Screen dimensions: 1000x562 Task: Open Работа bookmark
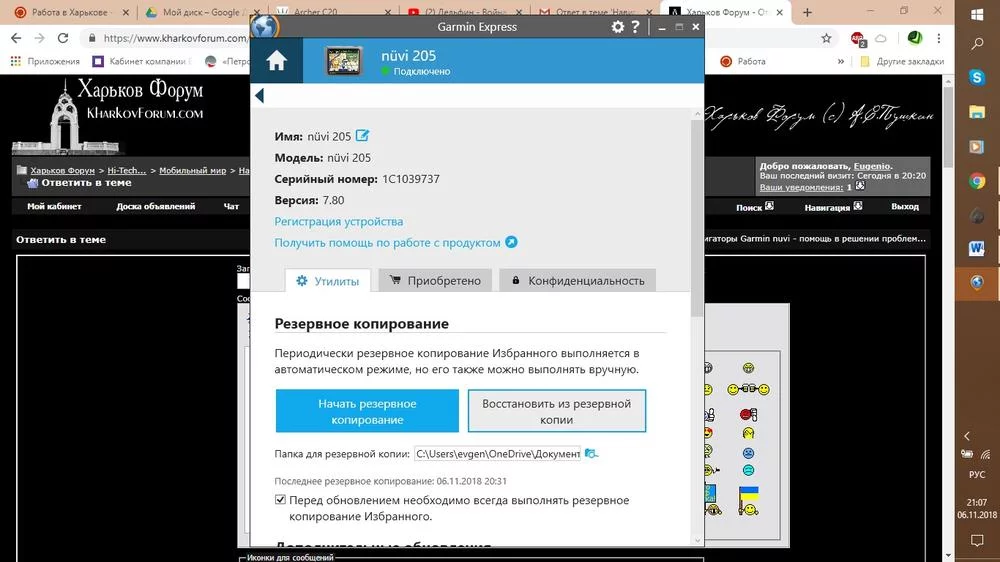coord(743,61)
